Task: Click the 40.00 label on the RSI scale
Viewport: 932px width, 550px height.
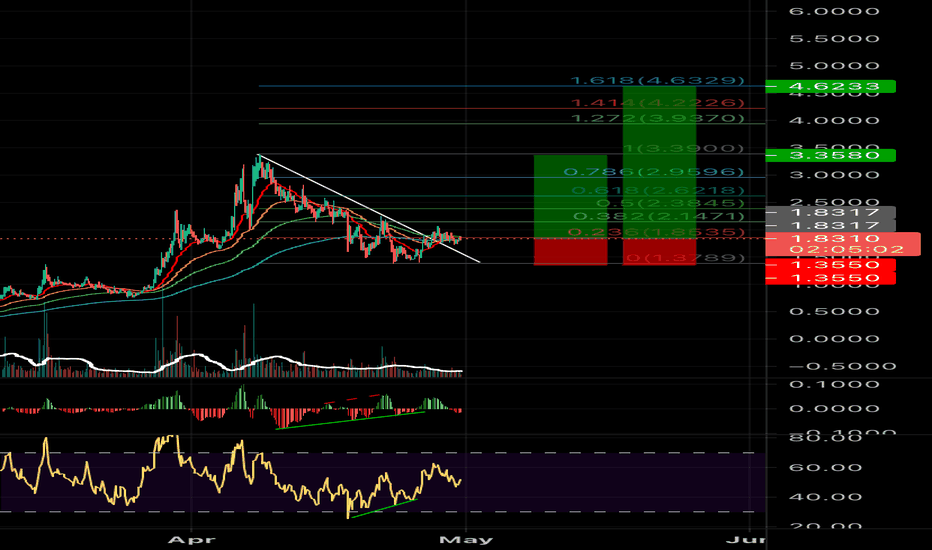Action: [x=825, y=497]
